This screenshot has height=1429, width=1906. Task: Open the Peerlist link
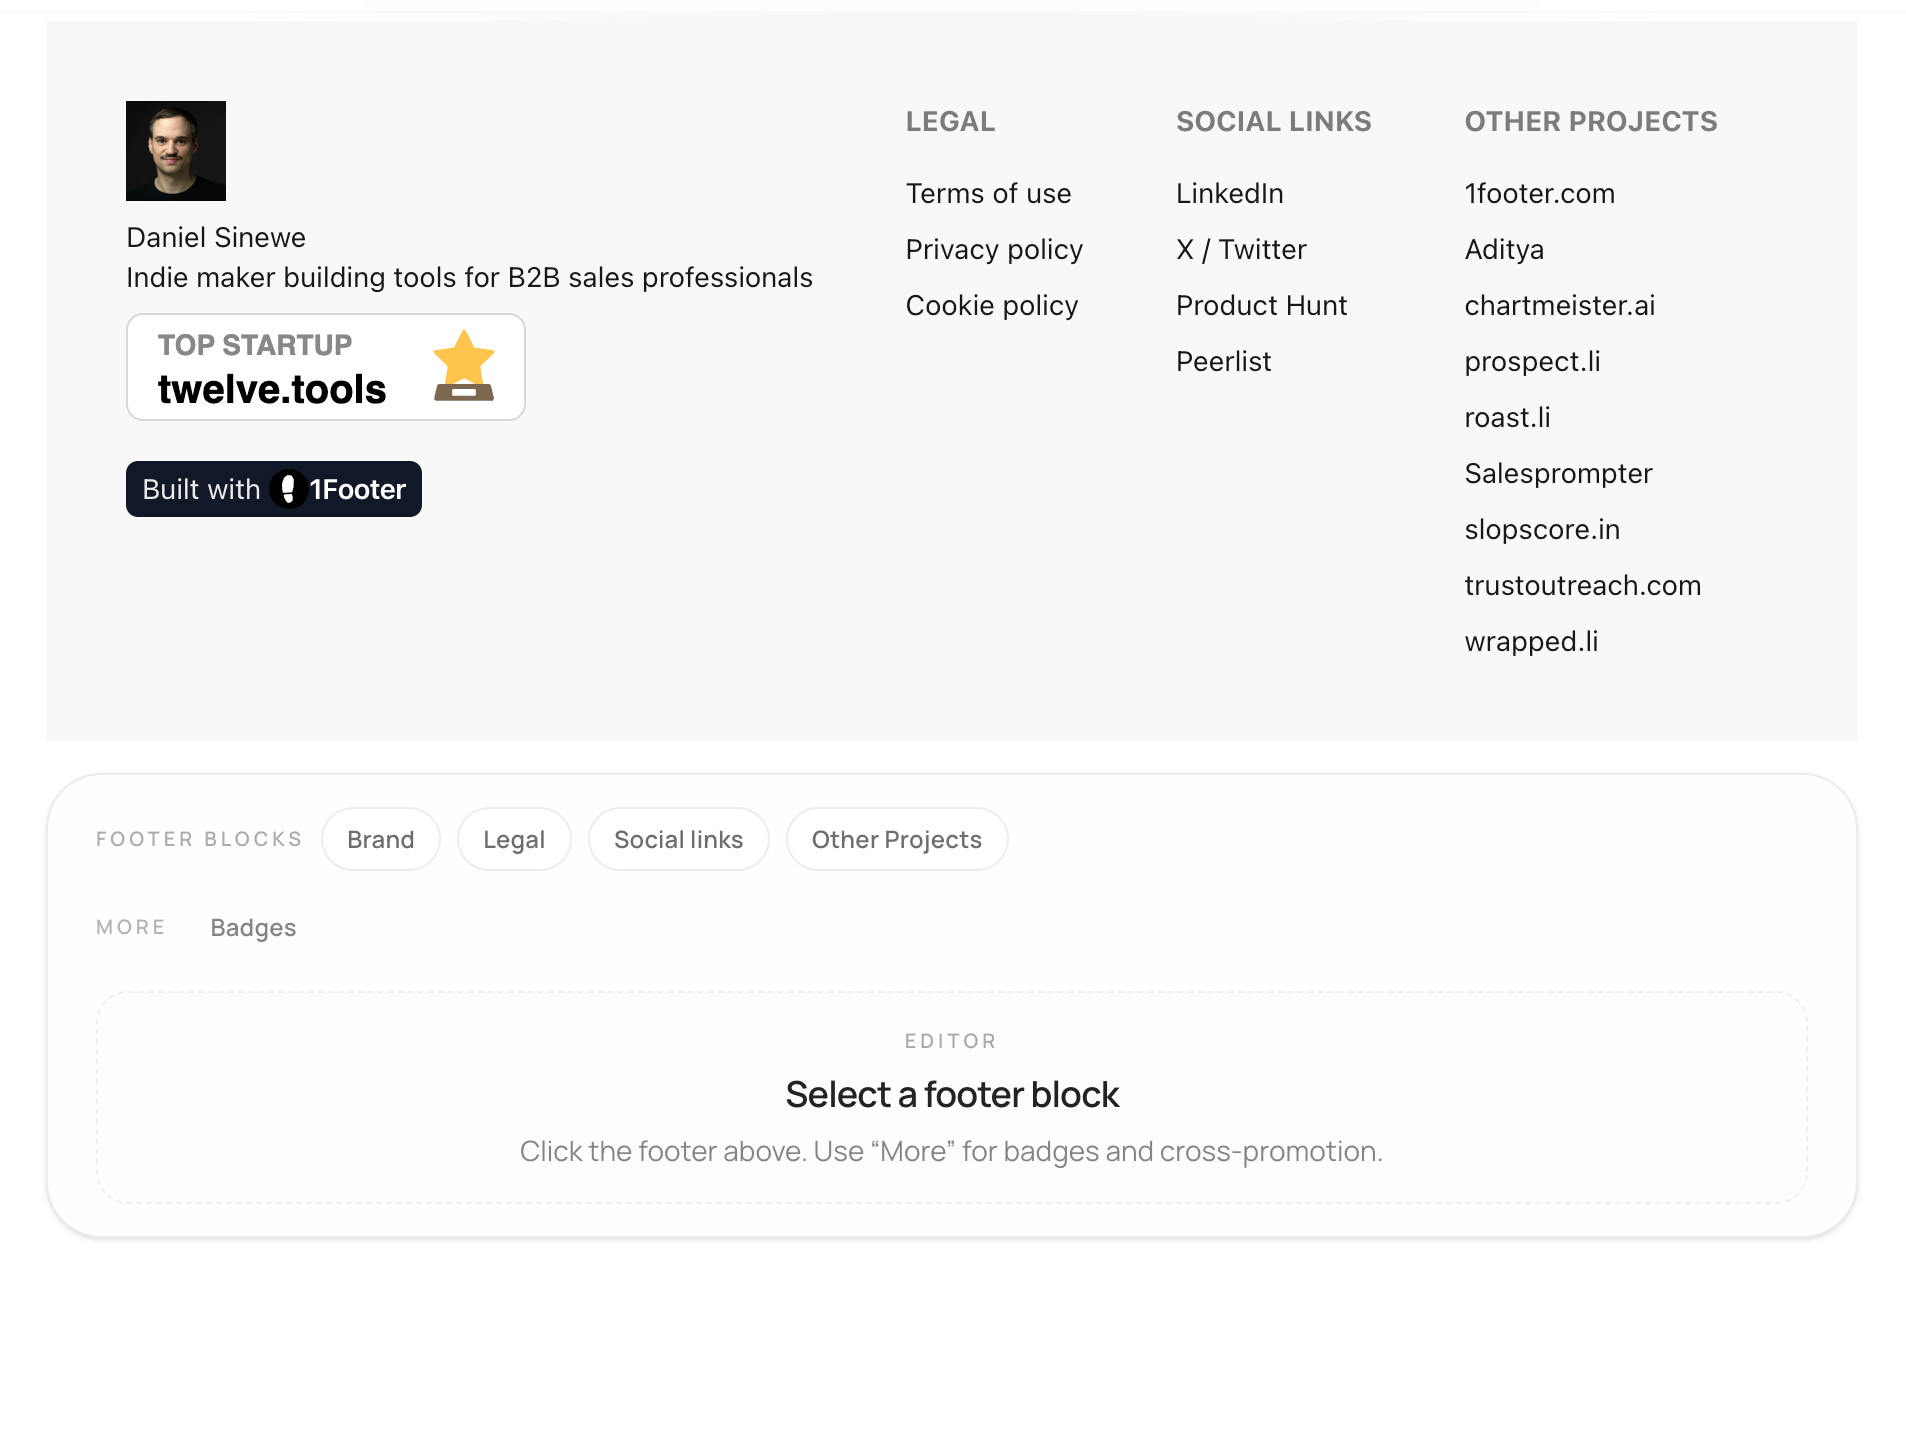[1223, 362]
